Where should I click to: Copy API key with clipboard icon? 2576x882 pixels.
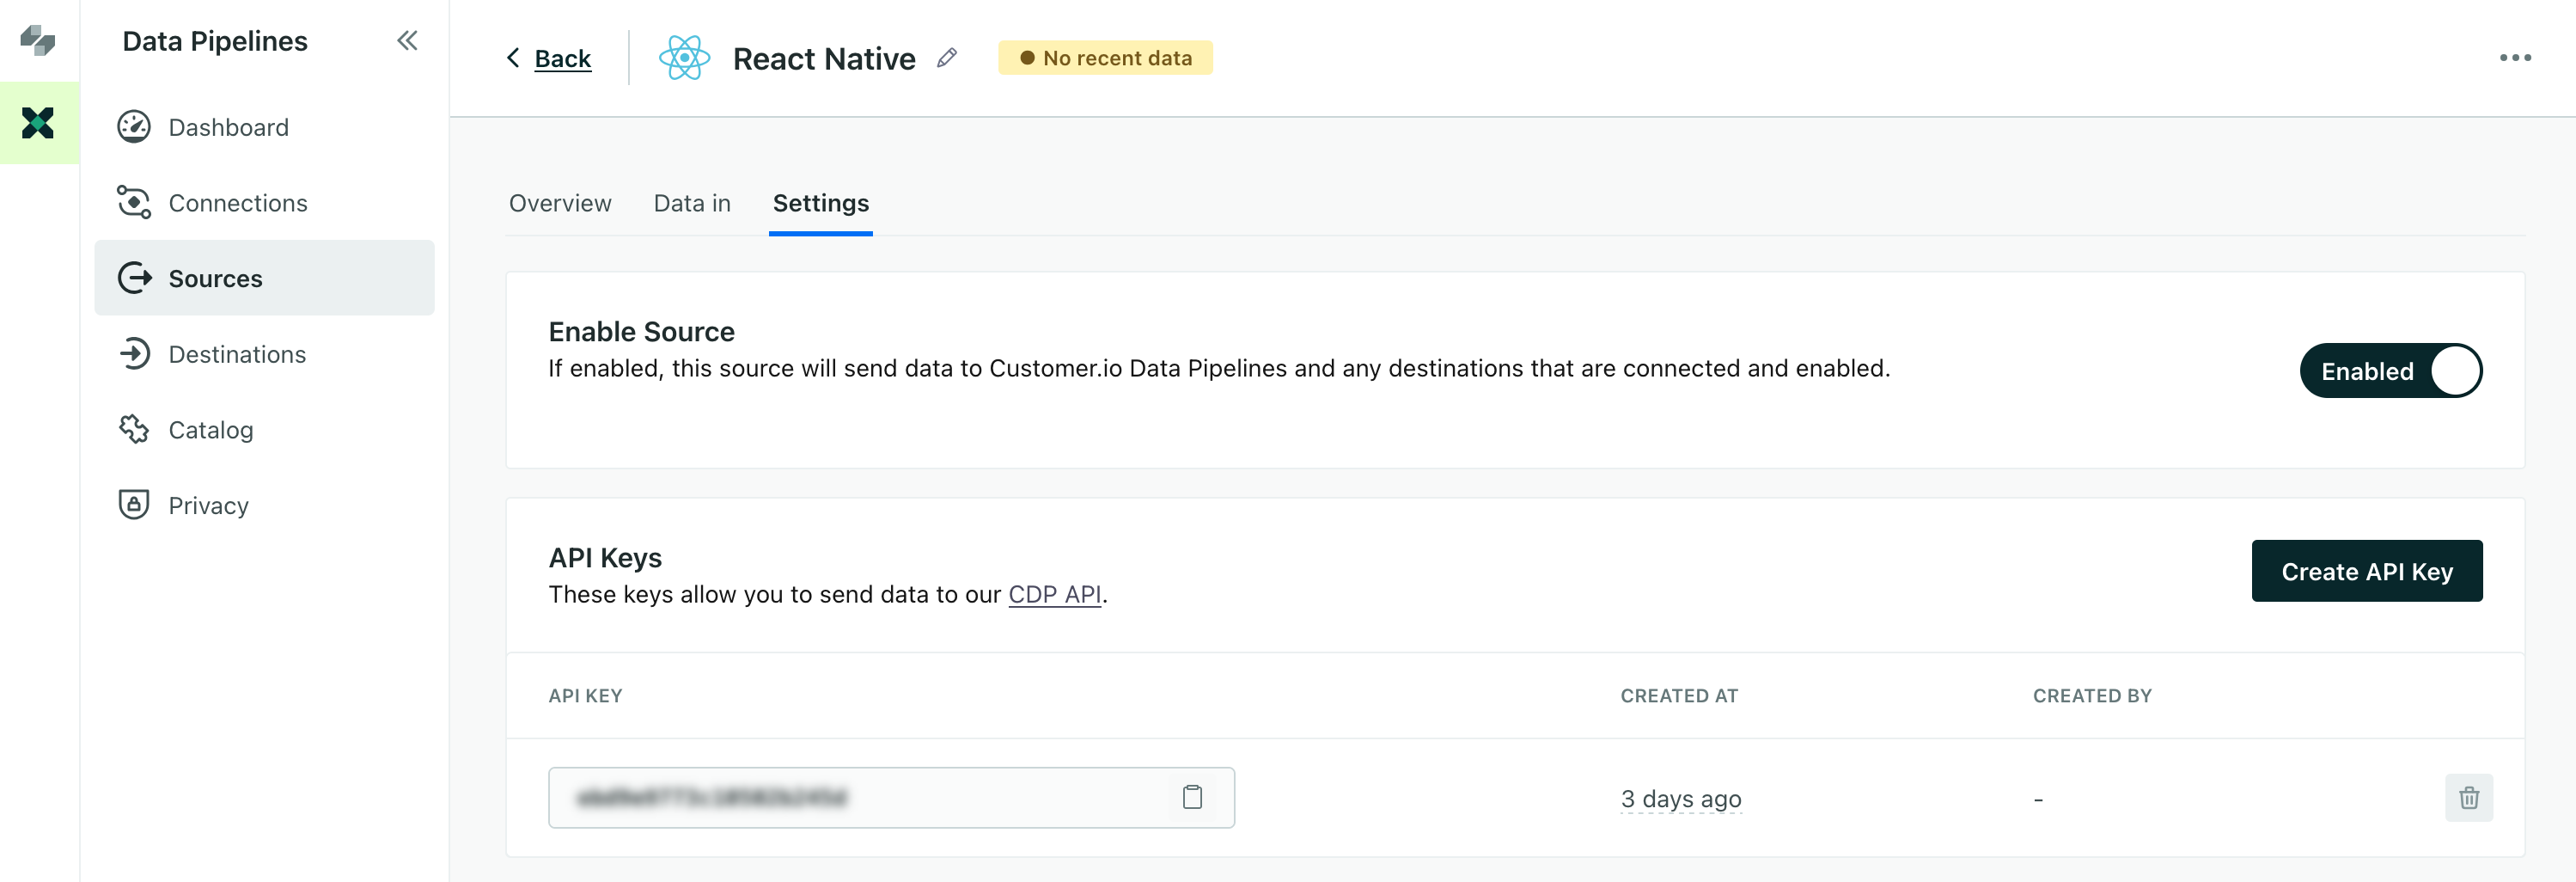(1192, 797)
